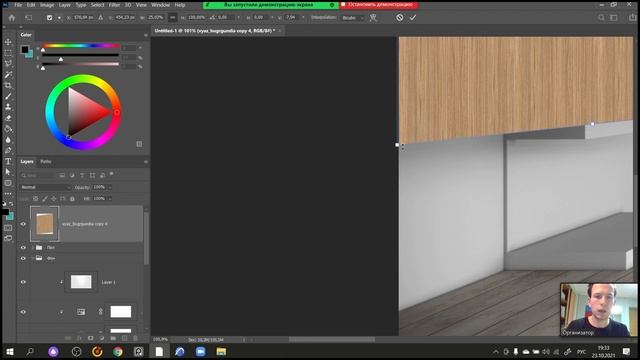Select the Rectangle shape tool
640x360 pixels.
[8, 183]
